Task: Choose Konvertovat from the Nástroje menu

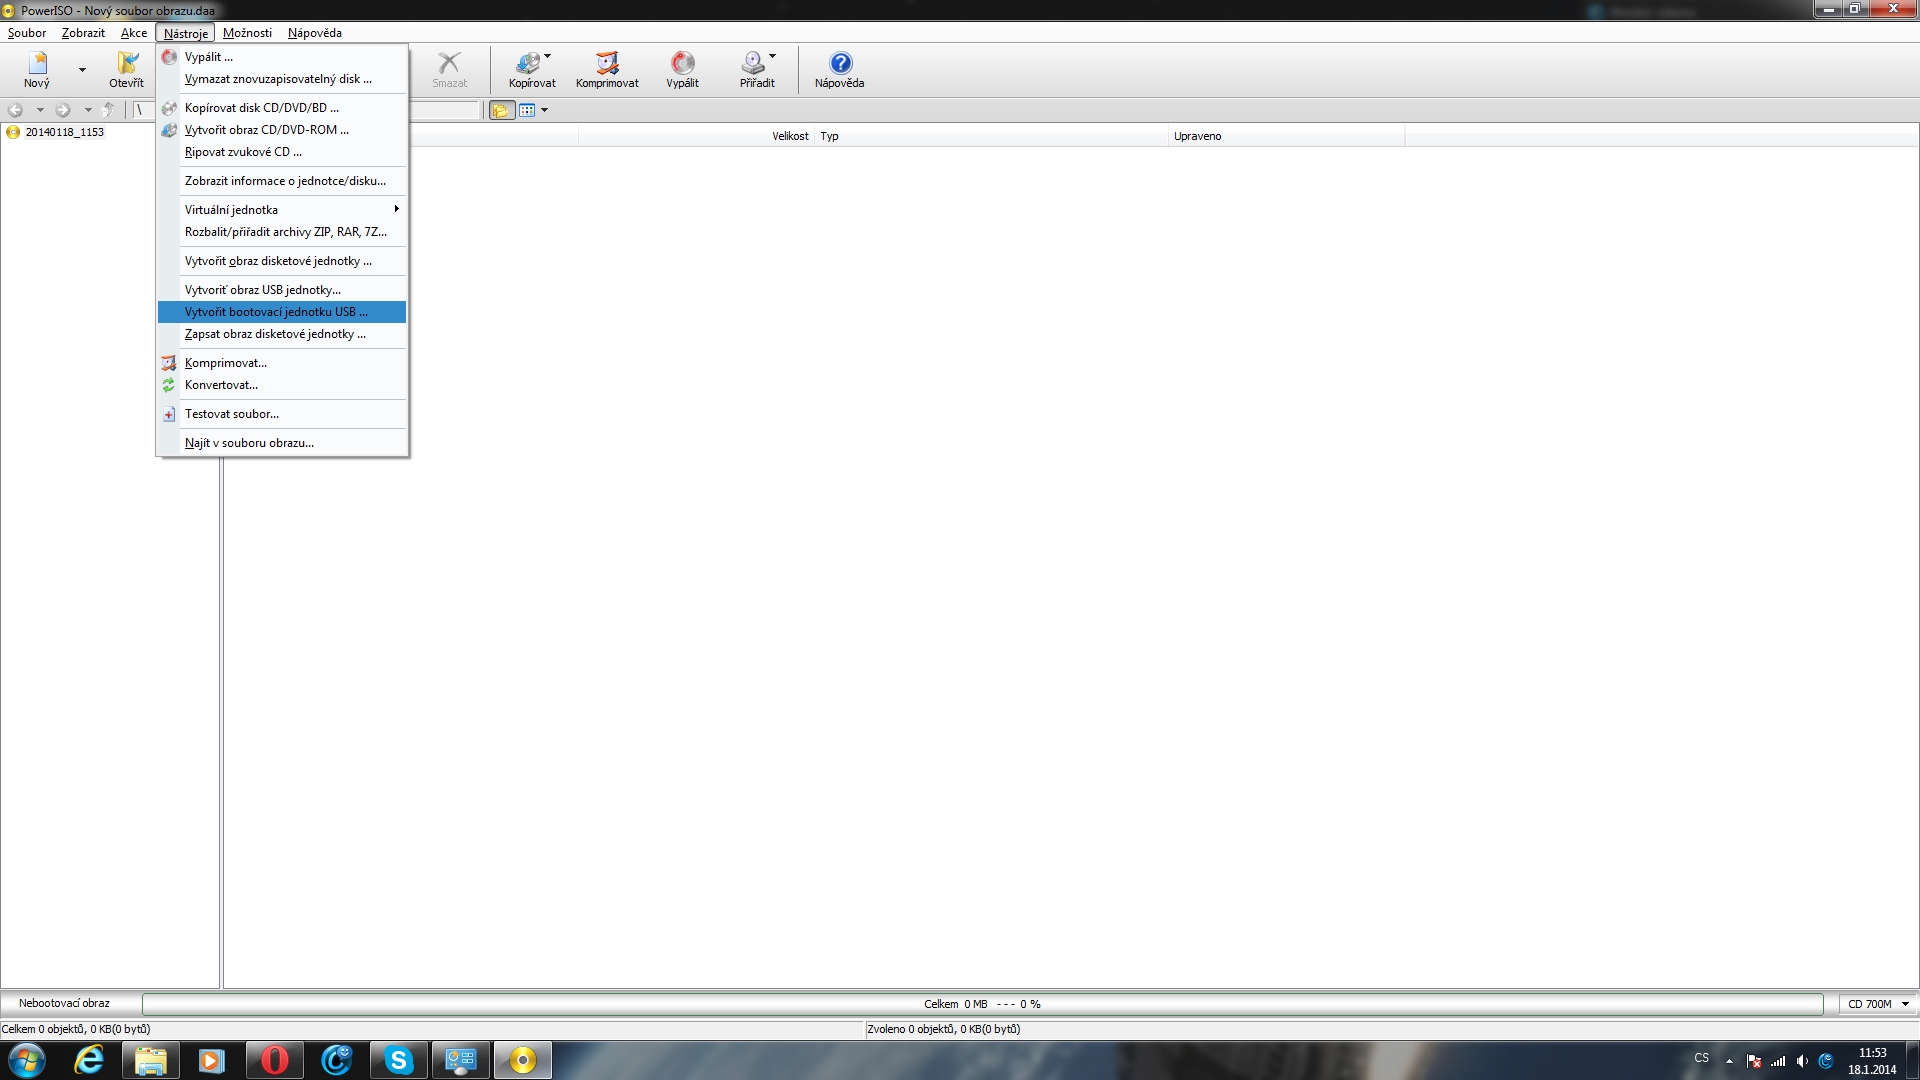Action: point(221,385)
